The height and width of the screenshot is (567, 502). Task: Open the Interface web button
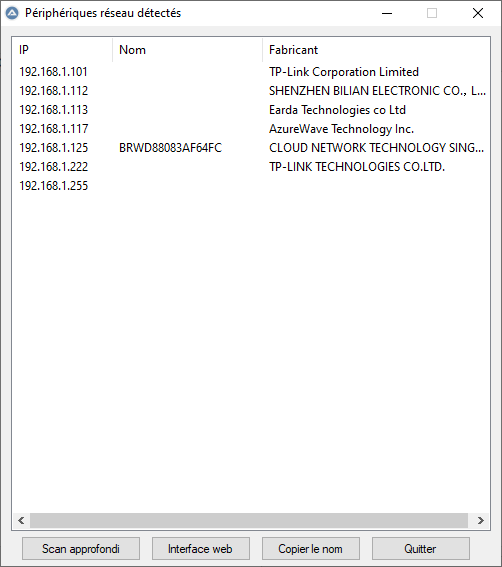(201, 549)
